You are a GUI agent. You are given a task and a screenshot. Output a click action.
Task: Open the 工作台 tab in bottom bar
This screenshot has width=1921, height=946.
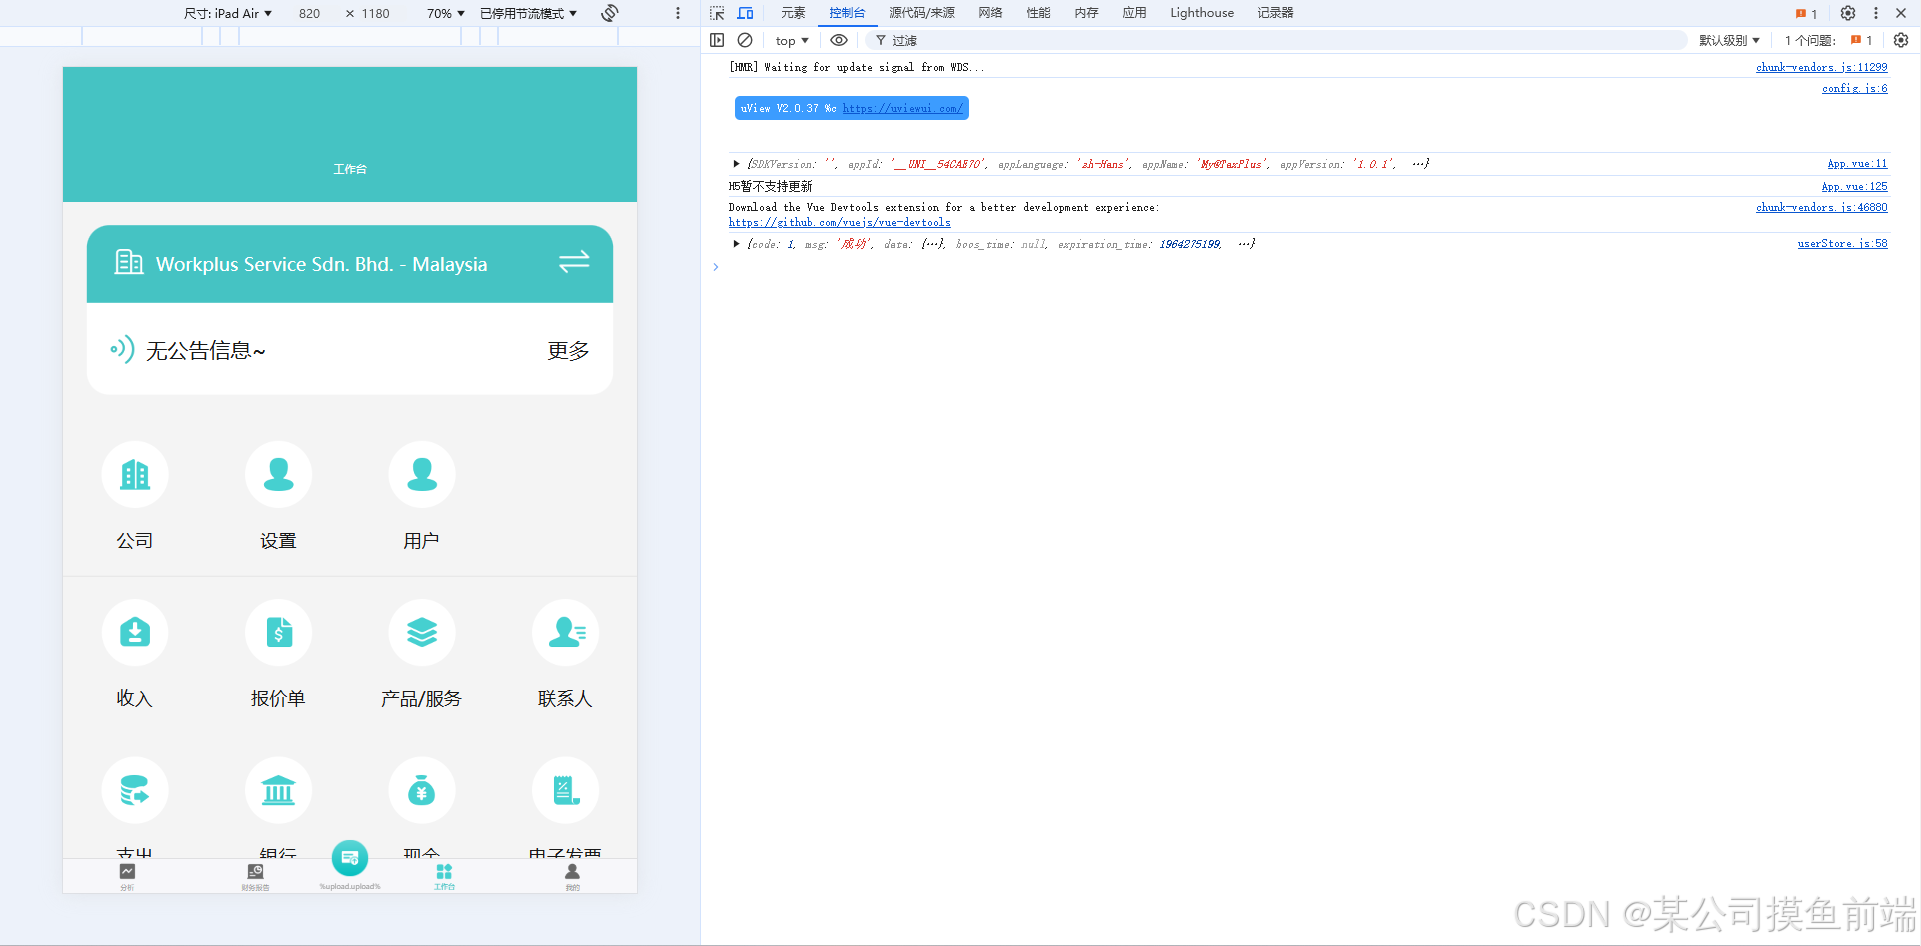point(444,876)
